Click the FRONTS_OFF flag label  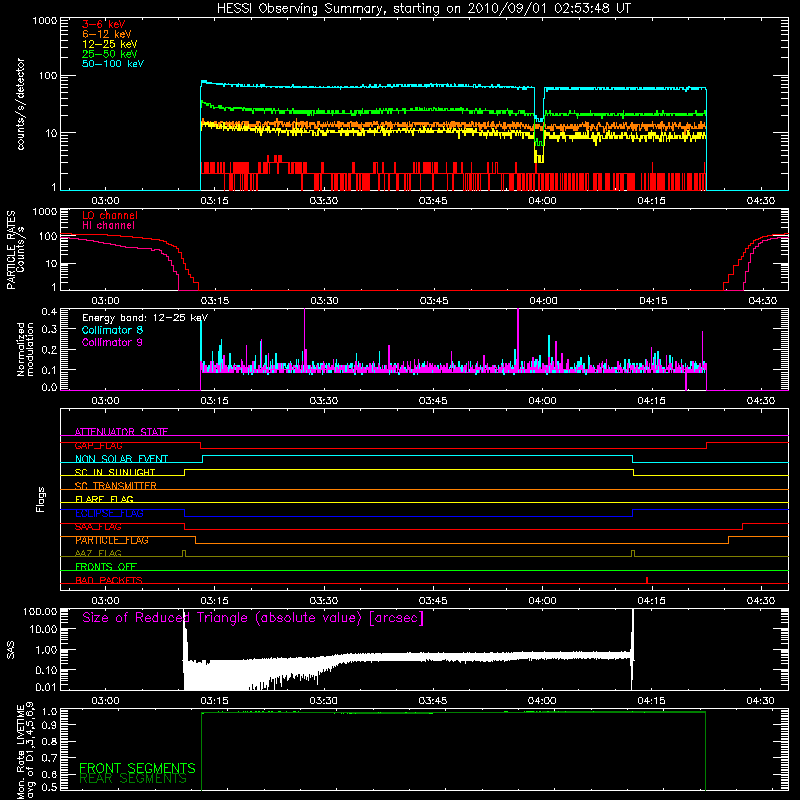pyautogui.click(x=106, y=567)
